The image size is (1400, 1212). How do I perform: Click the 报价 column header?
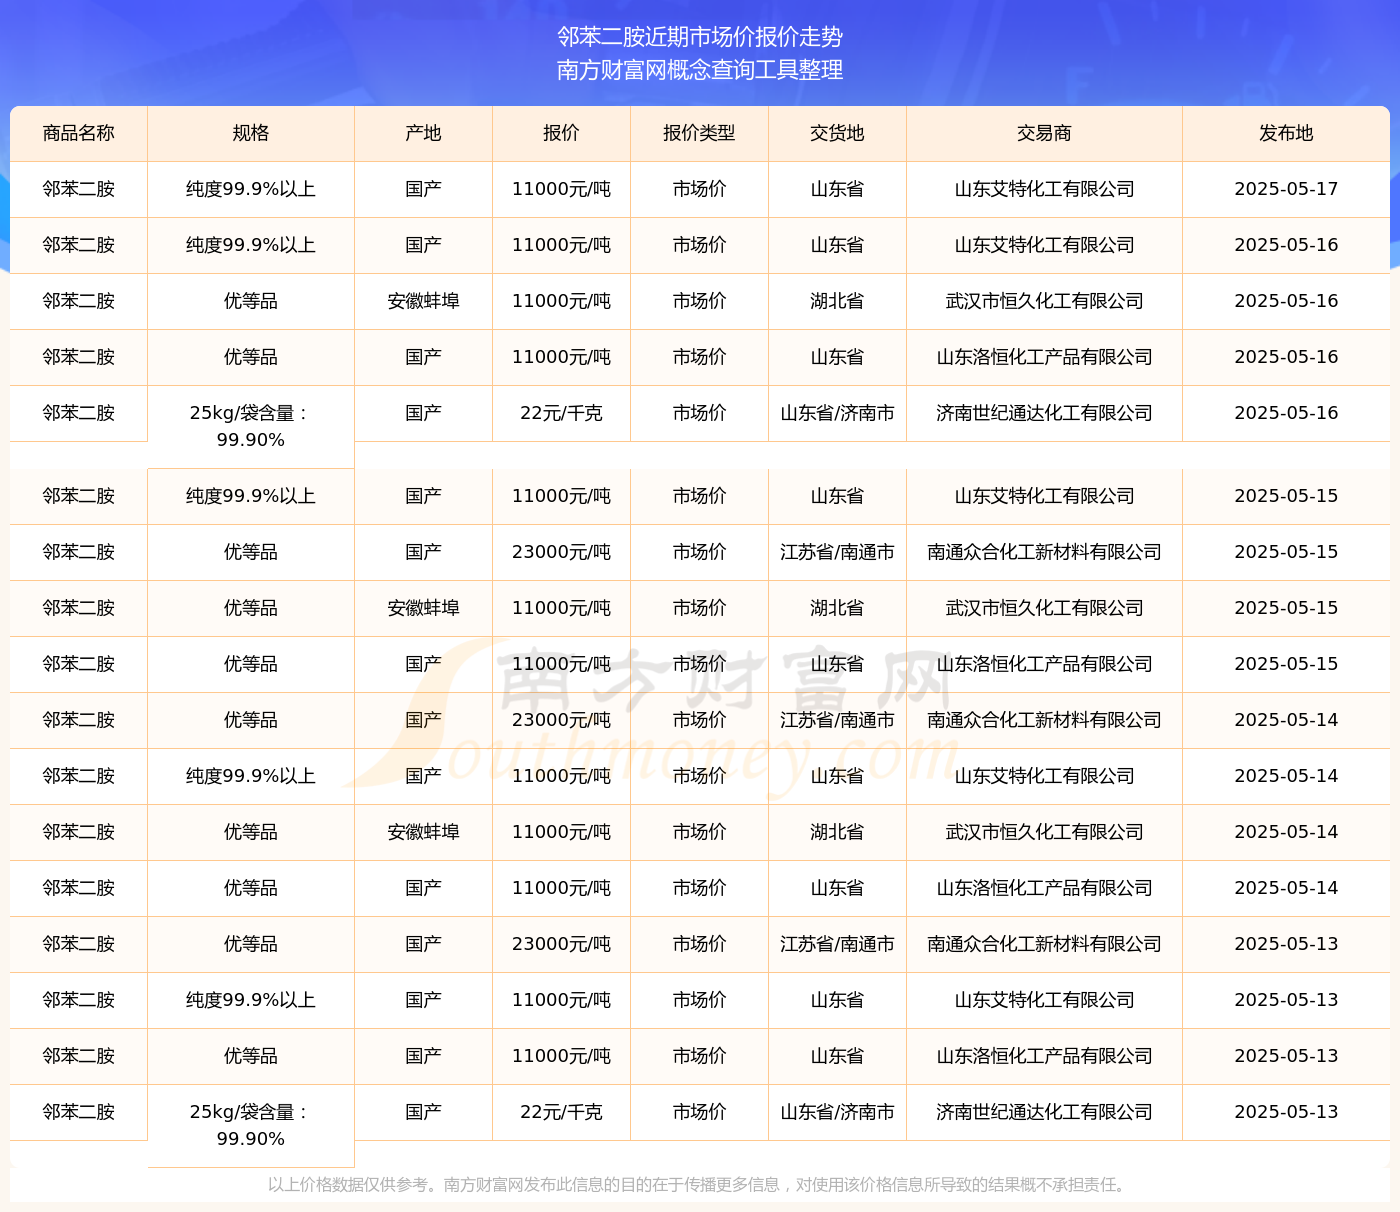[562, 133]
